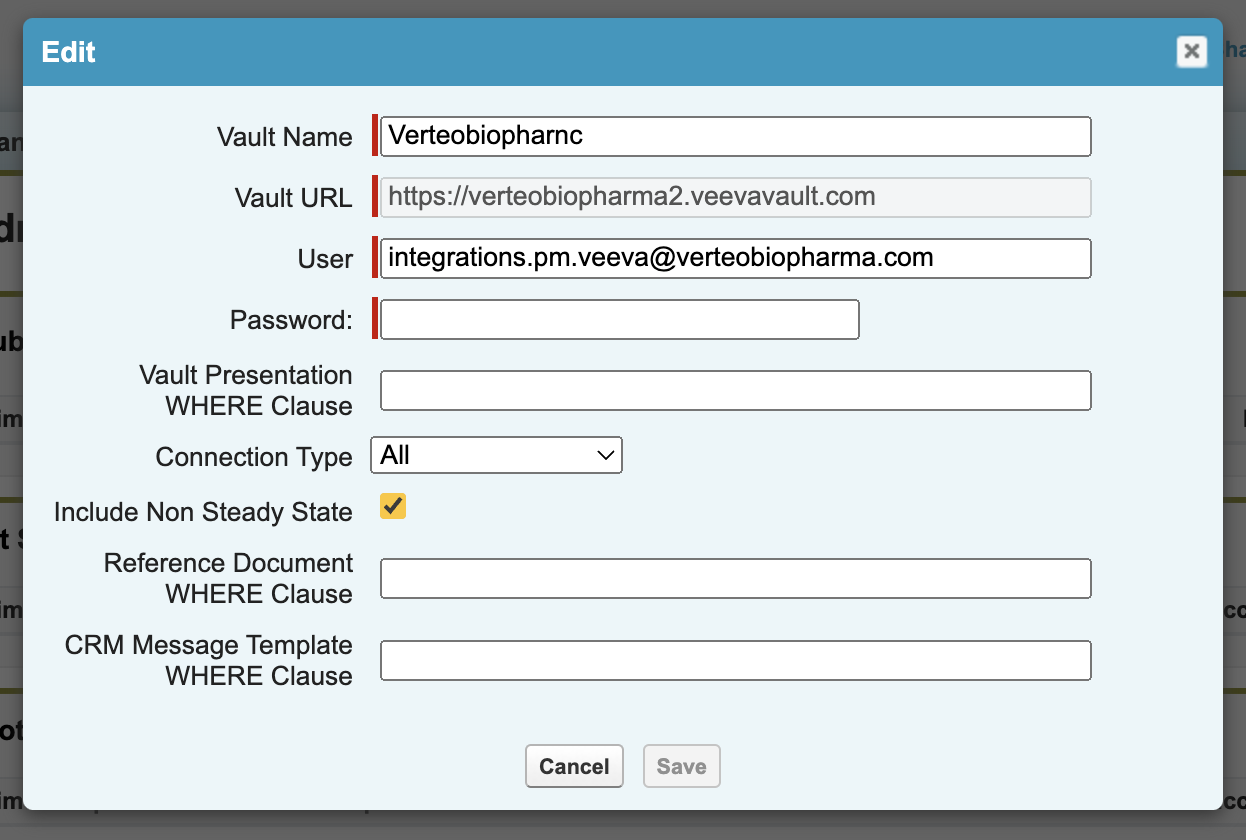This screenshot has width=1246, height=840.
Task: Click the Vault Name label
Action: 284,137
